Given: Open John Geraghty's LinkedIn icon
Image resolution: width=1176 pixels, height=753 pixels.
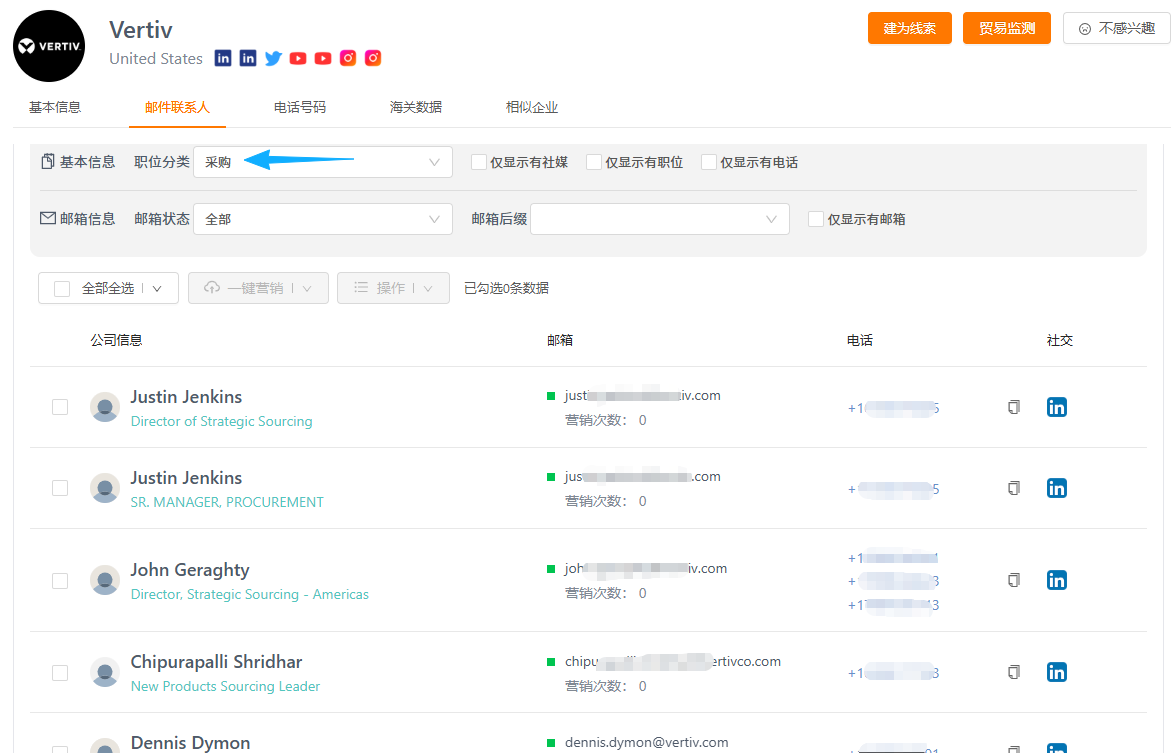Looking at the screenshot, I should [x=1057, y=580].
